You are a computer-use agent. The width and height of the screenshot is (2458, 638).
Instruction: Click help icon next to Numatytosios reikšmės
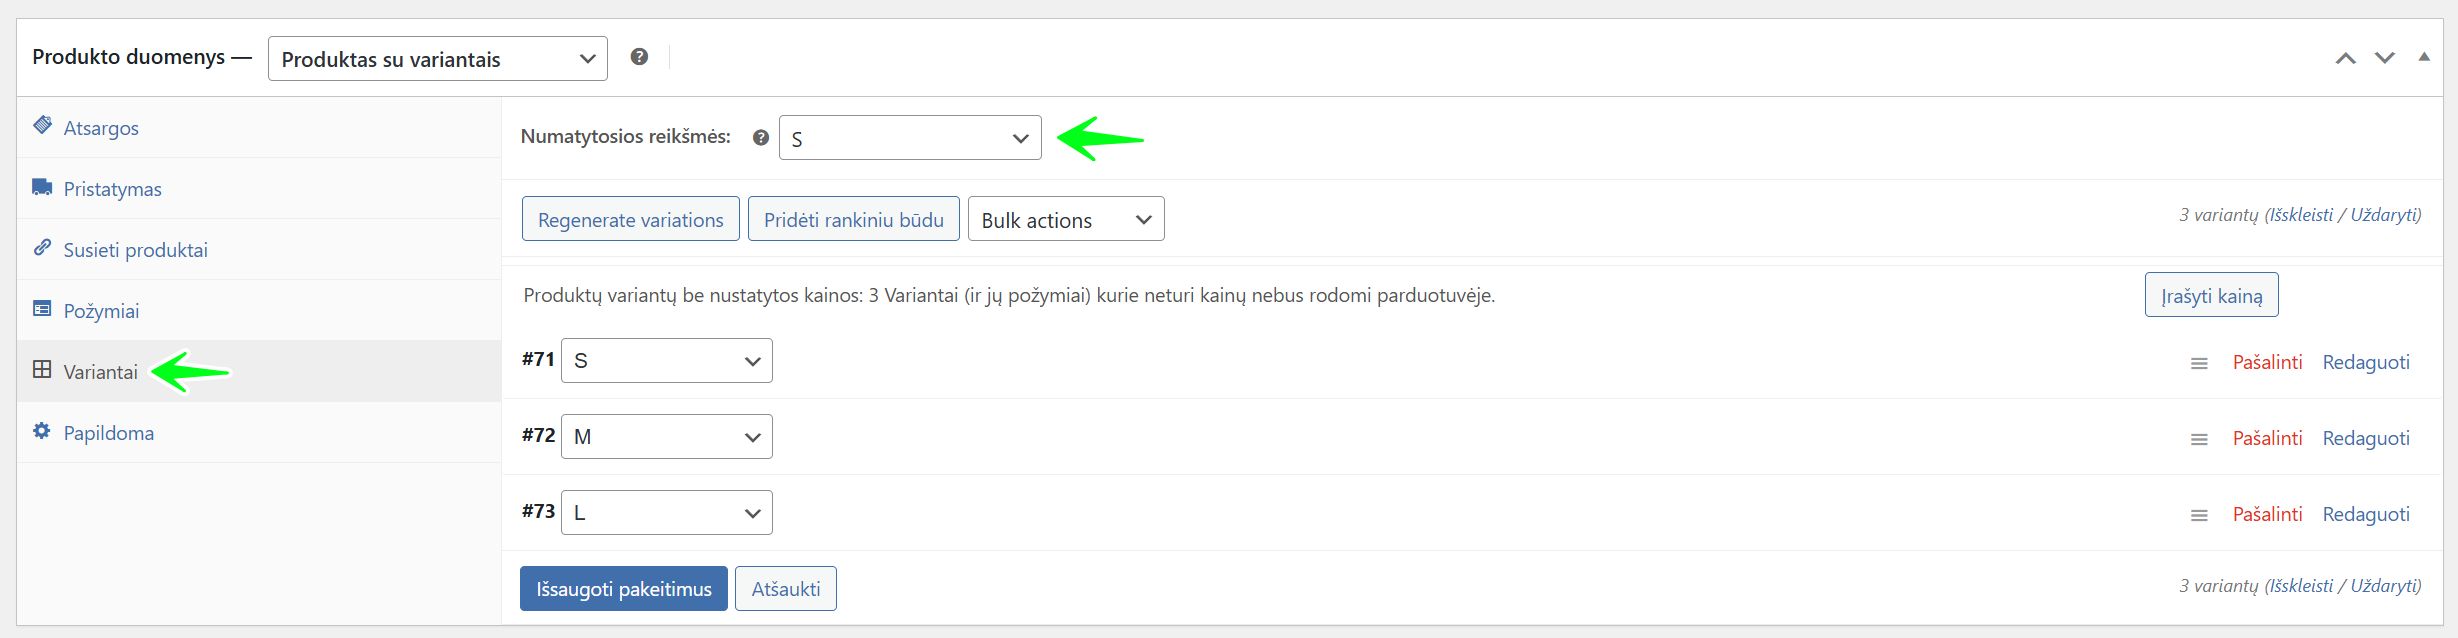pos(761,138)
